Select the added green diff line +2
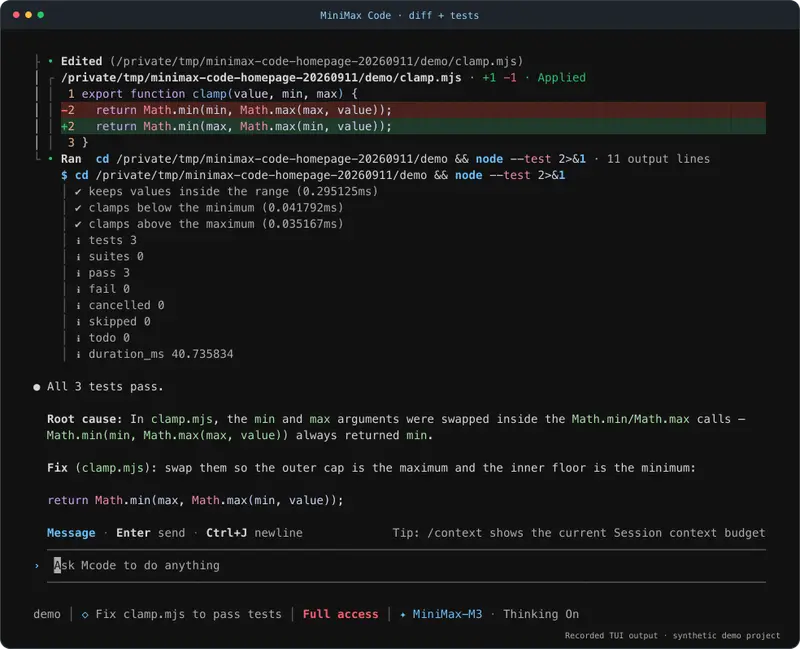The height and width of the screenshot is (649, 800). pos(413,127)
